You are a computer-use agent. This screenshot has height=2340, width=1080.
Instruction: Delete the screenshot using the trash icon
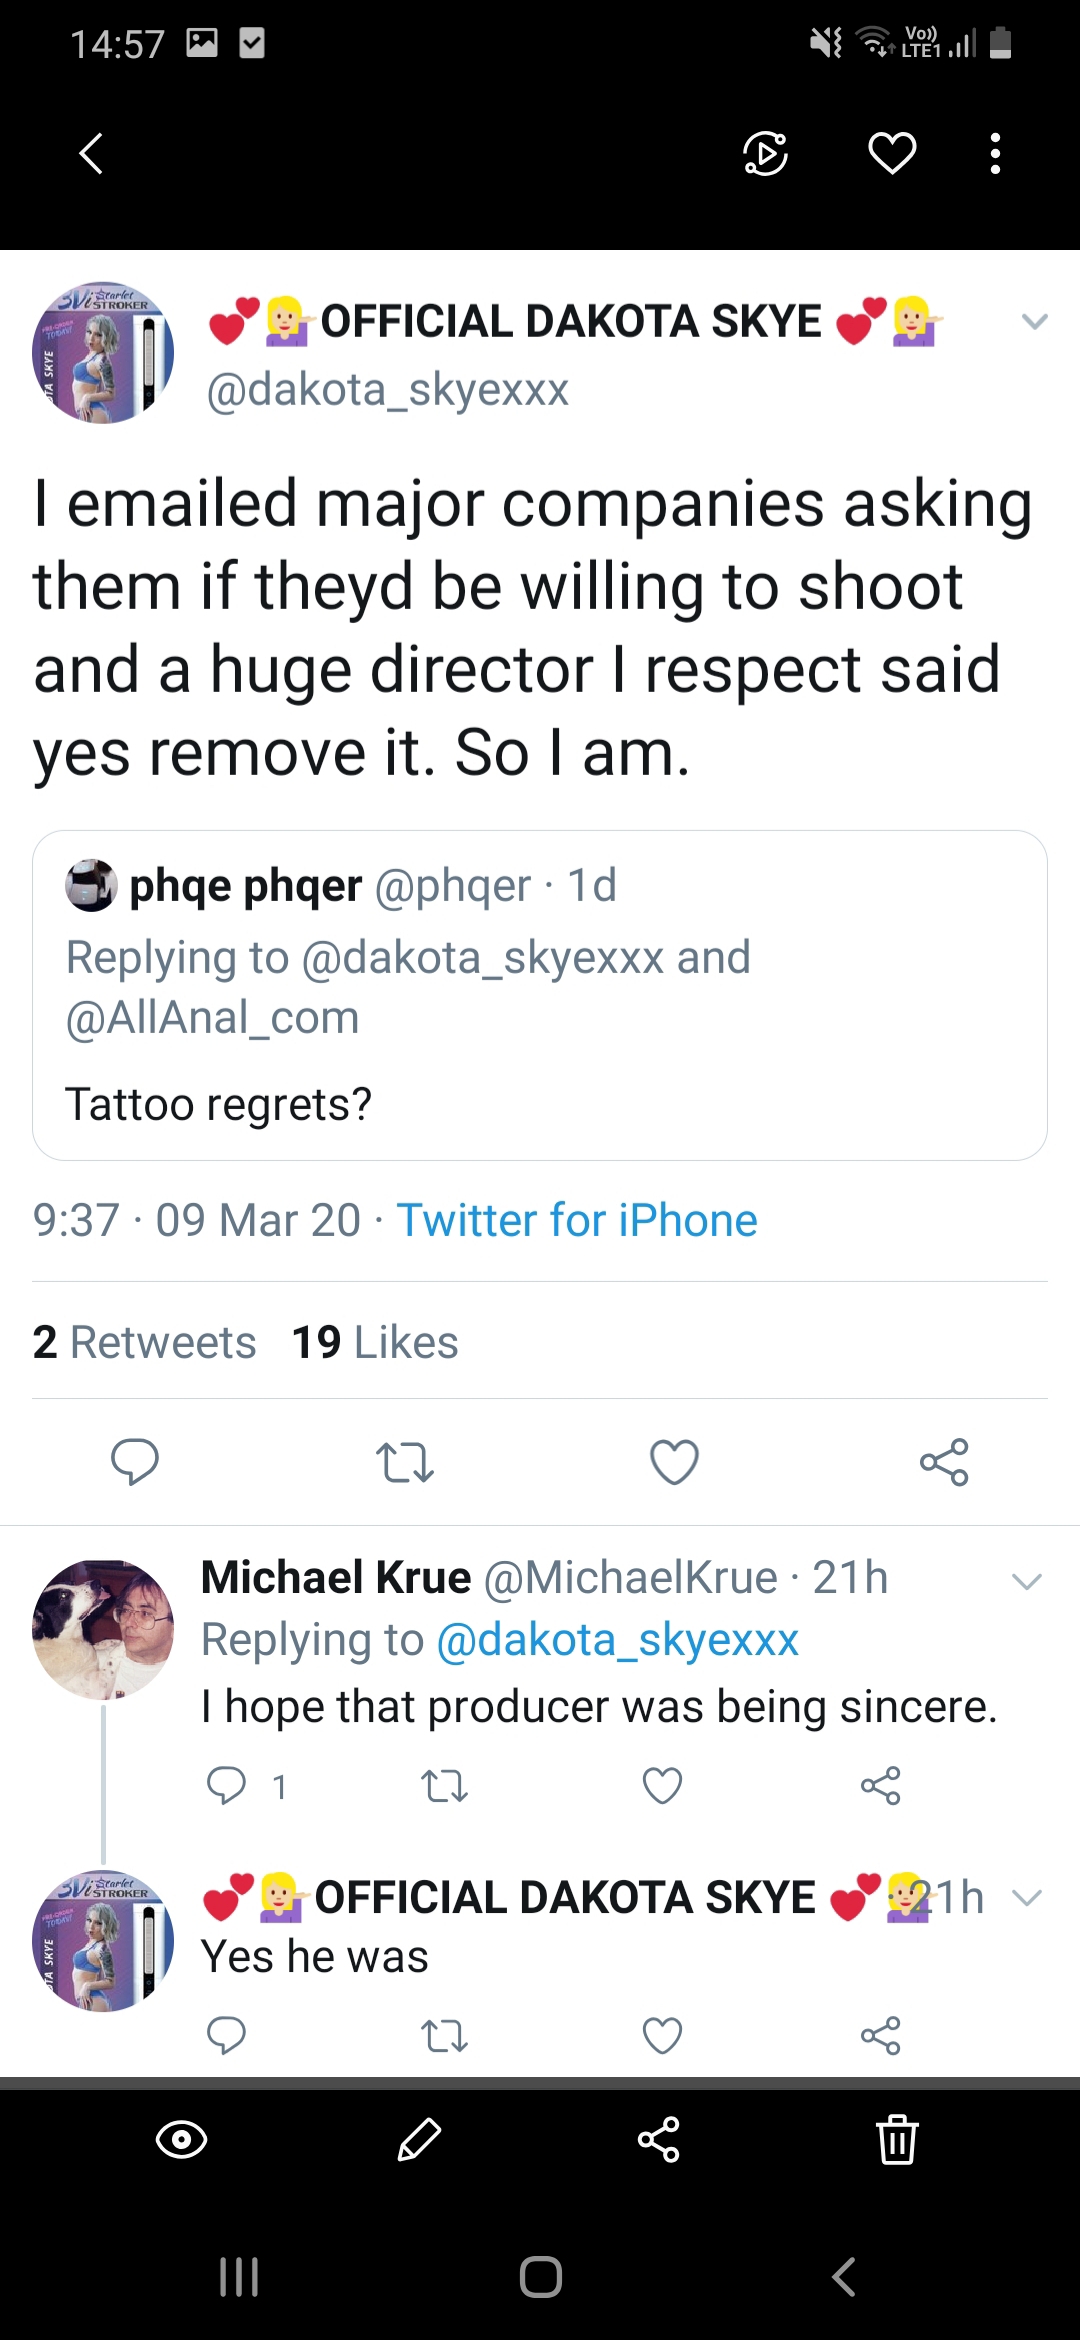897,2140
